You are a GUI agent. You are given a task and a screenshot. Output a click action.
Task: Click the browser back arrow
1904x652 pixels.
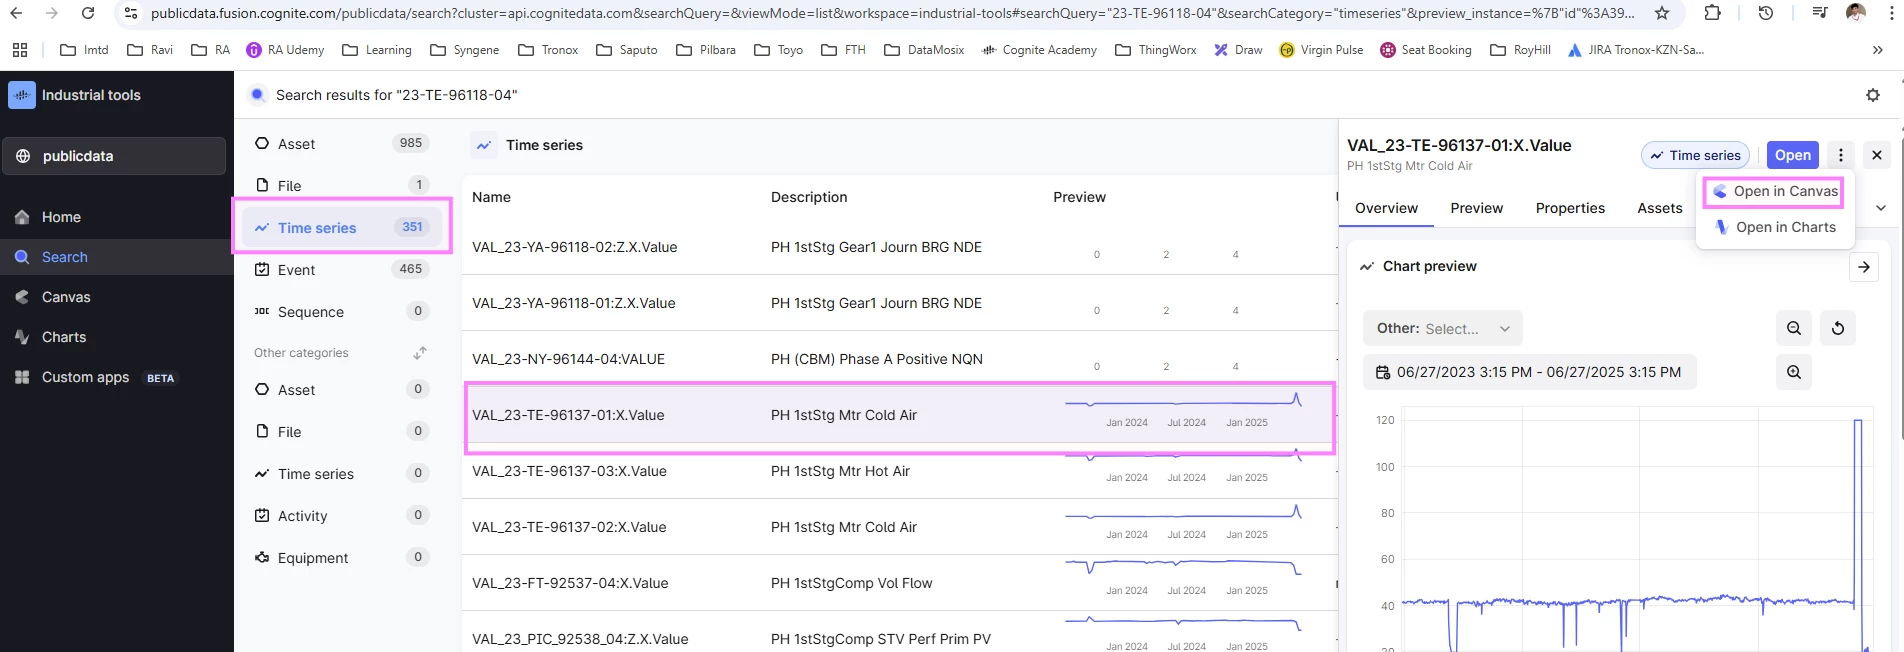[x=16, y=13]
